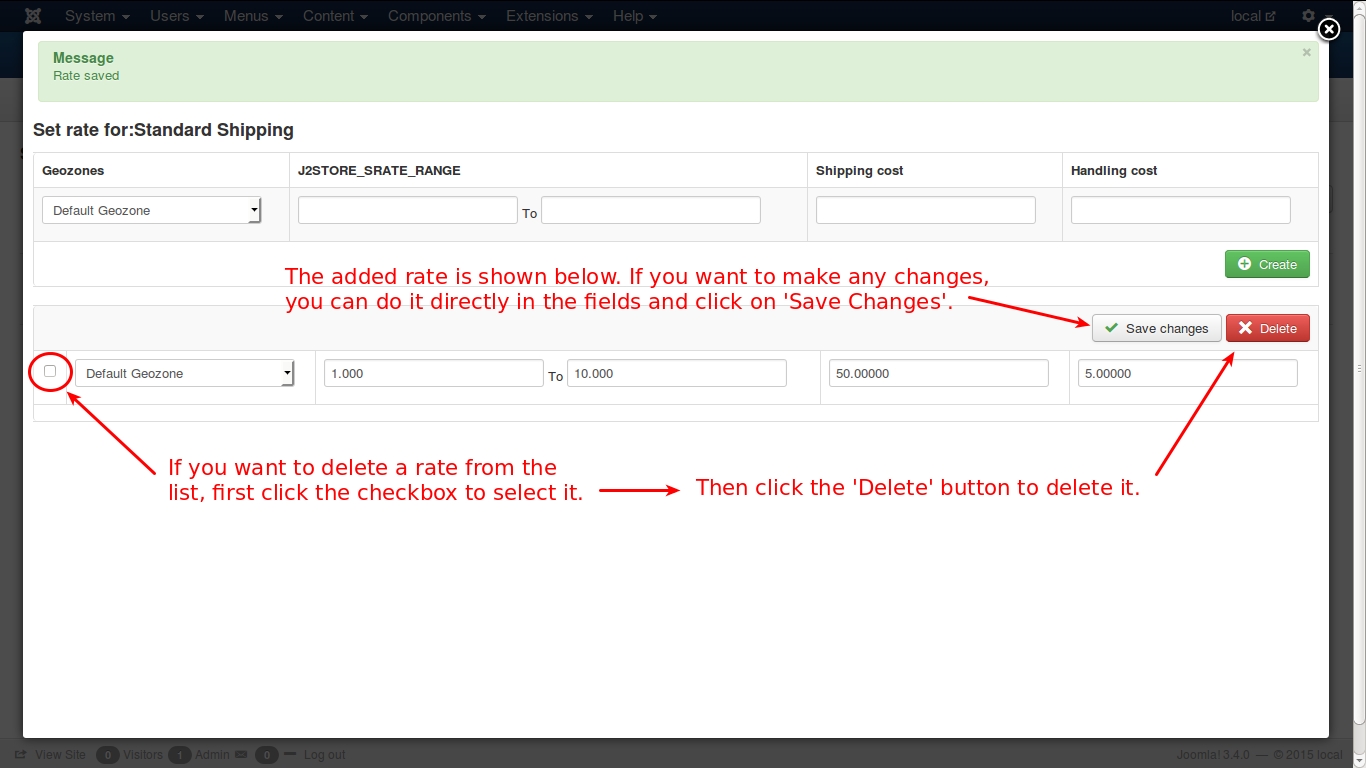Dismiss the 'Rate saved' message
1366x768 pixels.
click(x=1306, y=53)
